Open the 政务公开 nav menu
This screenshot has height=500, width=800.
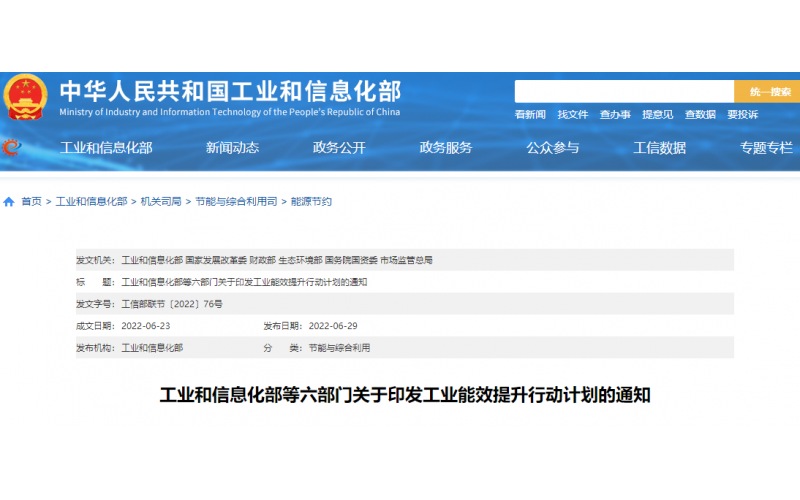click(339, 148)
